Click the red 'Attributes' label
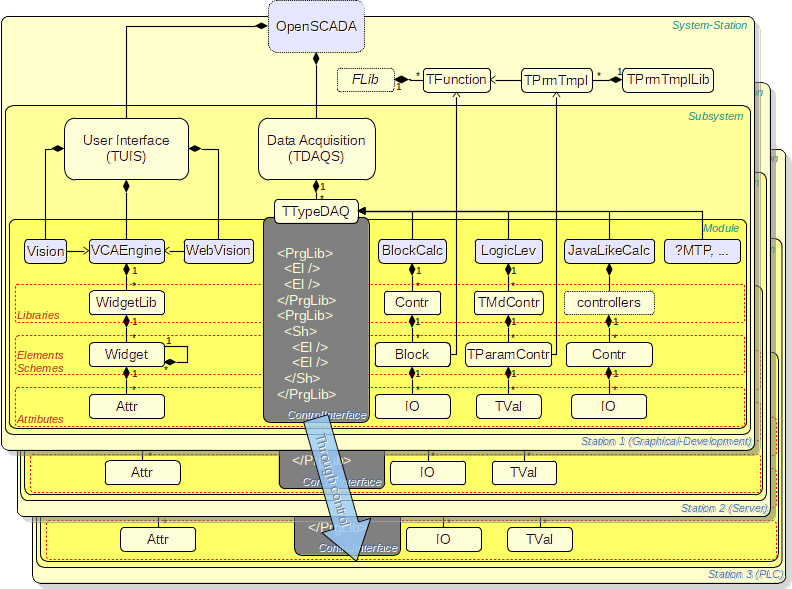 (x=40, y=419)
